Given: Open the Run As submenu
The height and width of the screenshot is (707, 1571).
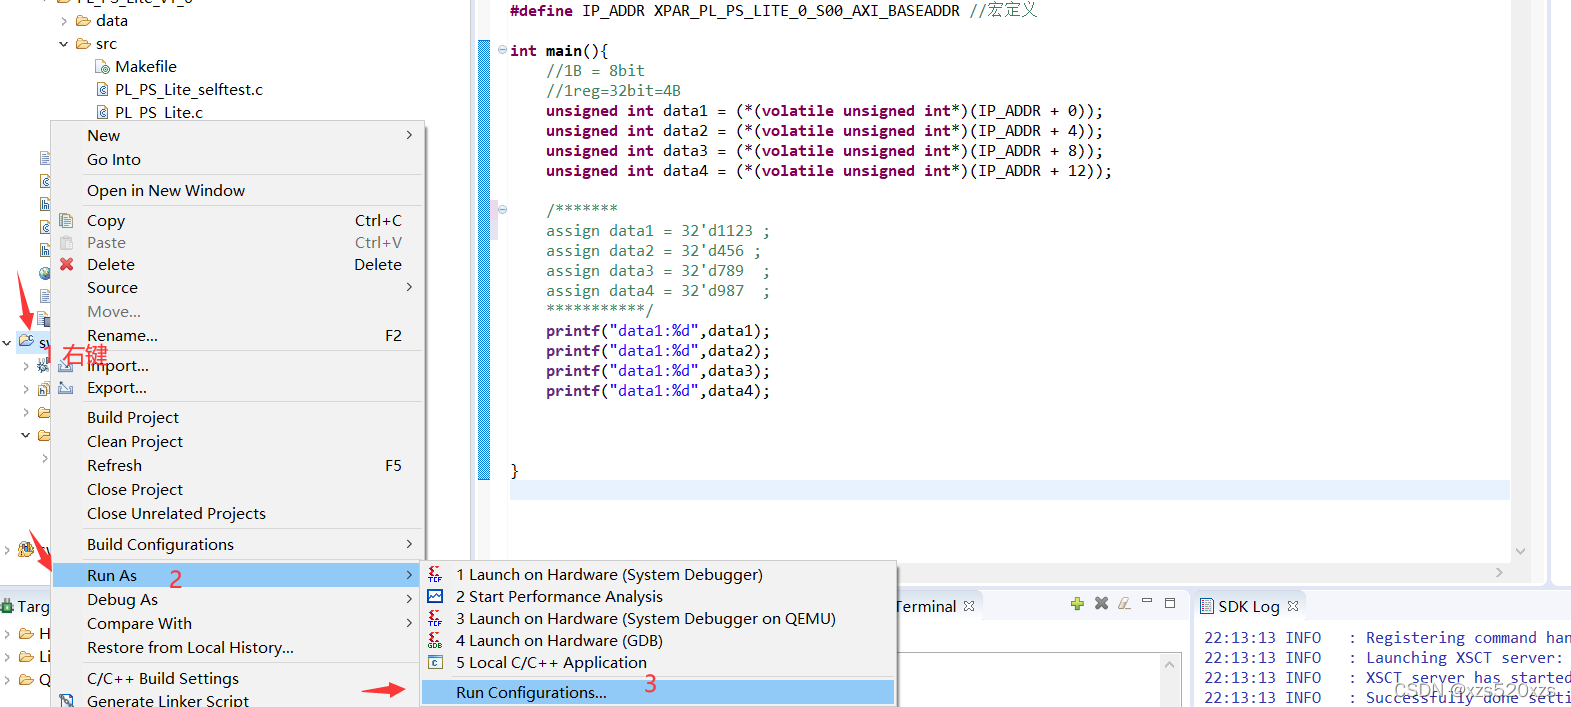Looking at the screenshot, I should 238,575.
